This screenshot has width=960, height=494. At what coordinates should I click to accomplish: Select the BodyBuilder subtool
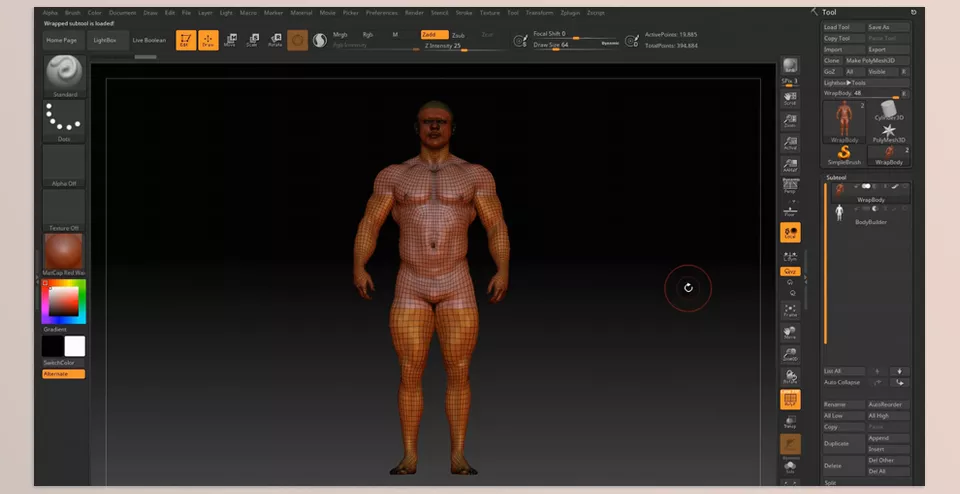pyautogui.click(x=871, y=213)
